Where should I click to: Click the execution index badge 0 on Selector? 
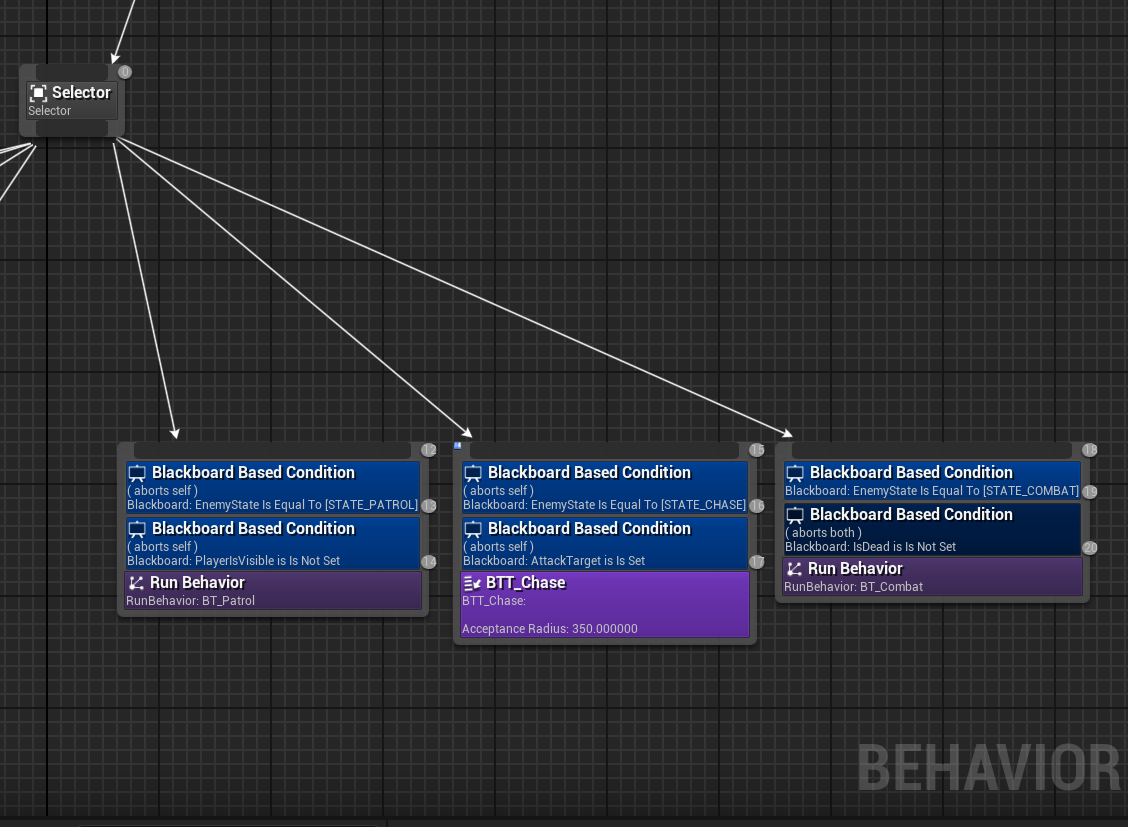click(125, 72)
